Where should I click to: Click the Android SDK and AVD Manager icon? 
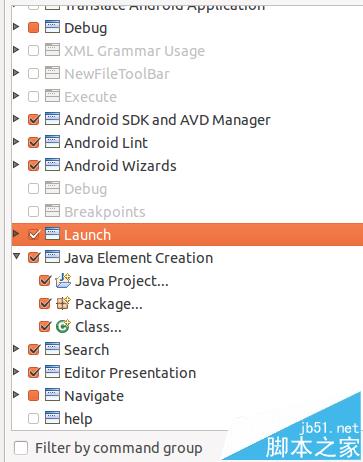pyautogui.click(x=52, y=119)
